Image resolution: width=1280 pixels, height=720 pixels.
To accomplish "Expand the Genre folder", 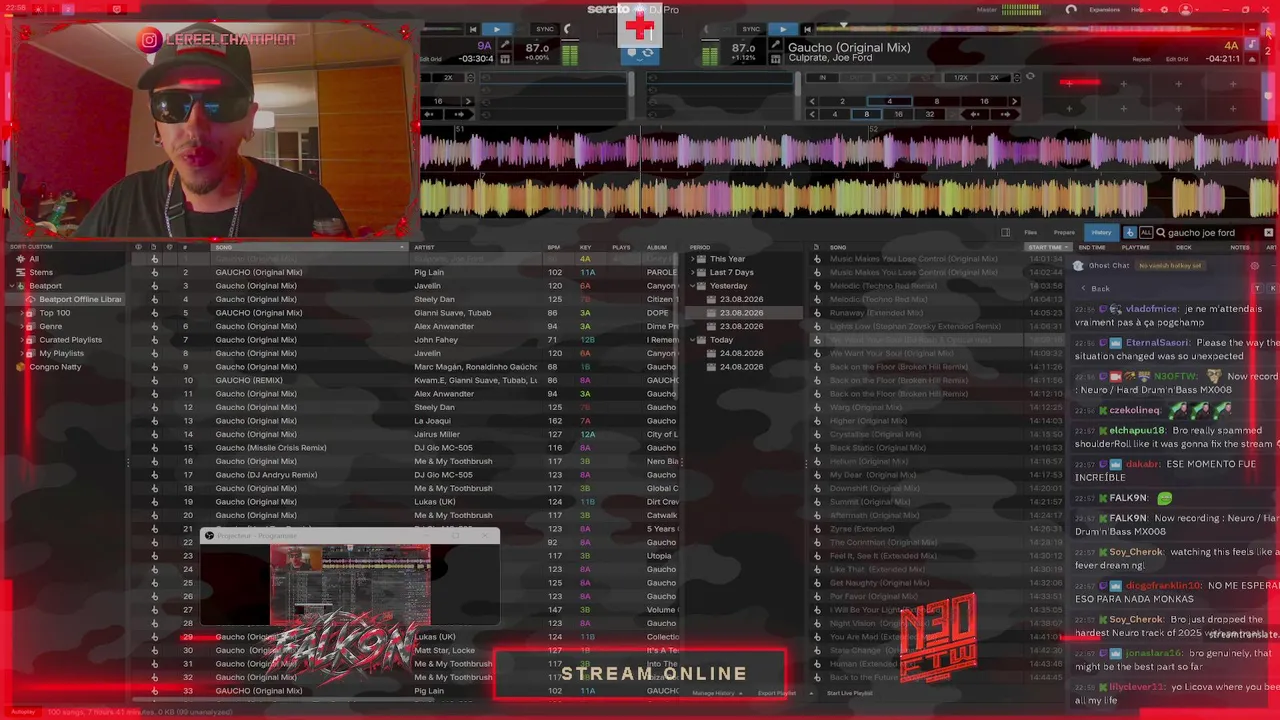I will (24, 326).
